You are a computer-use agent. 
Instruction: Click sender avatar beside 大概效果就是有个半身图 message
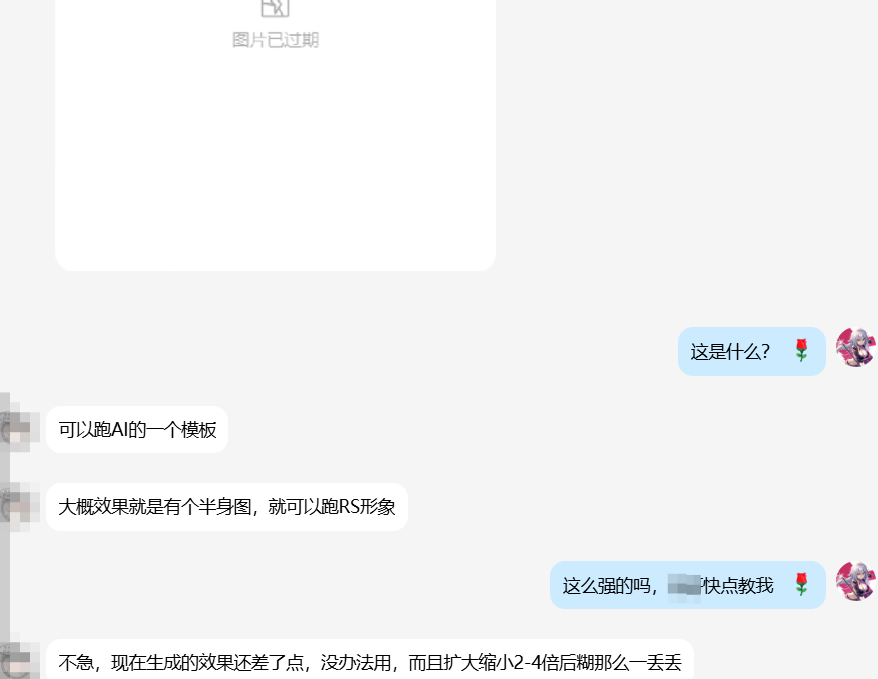(x=20, y=507)
